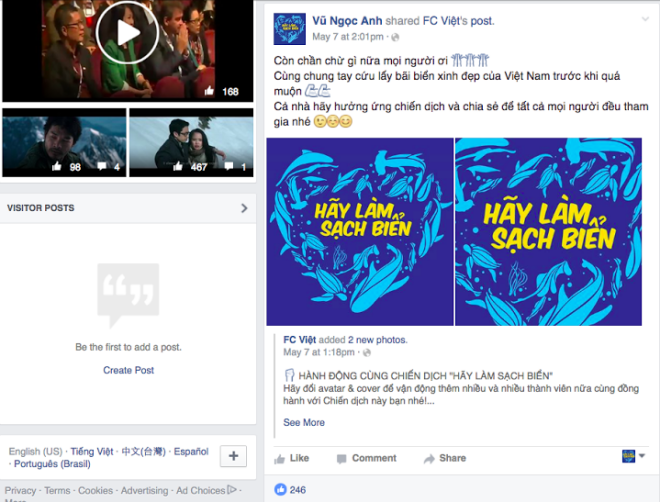Click Vũ Ngọc Anh profile avatar
The image size is (660, 502).
(291, 28)
